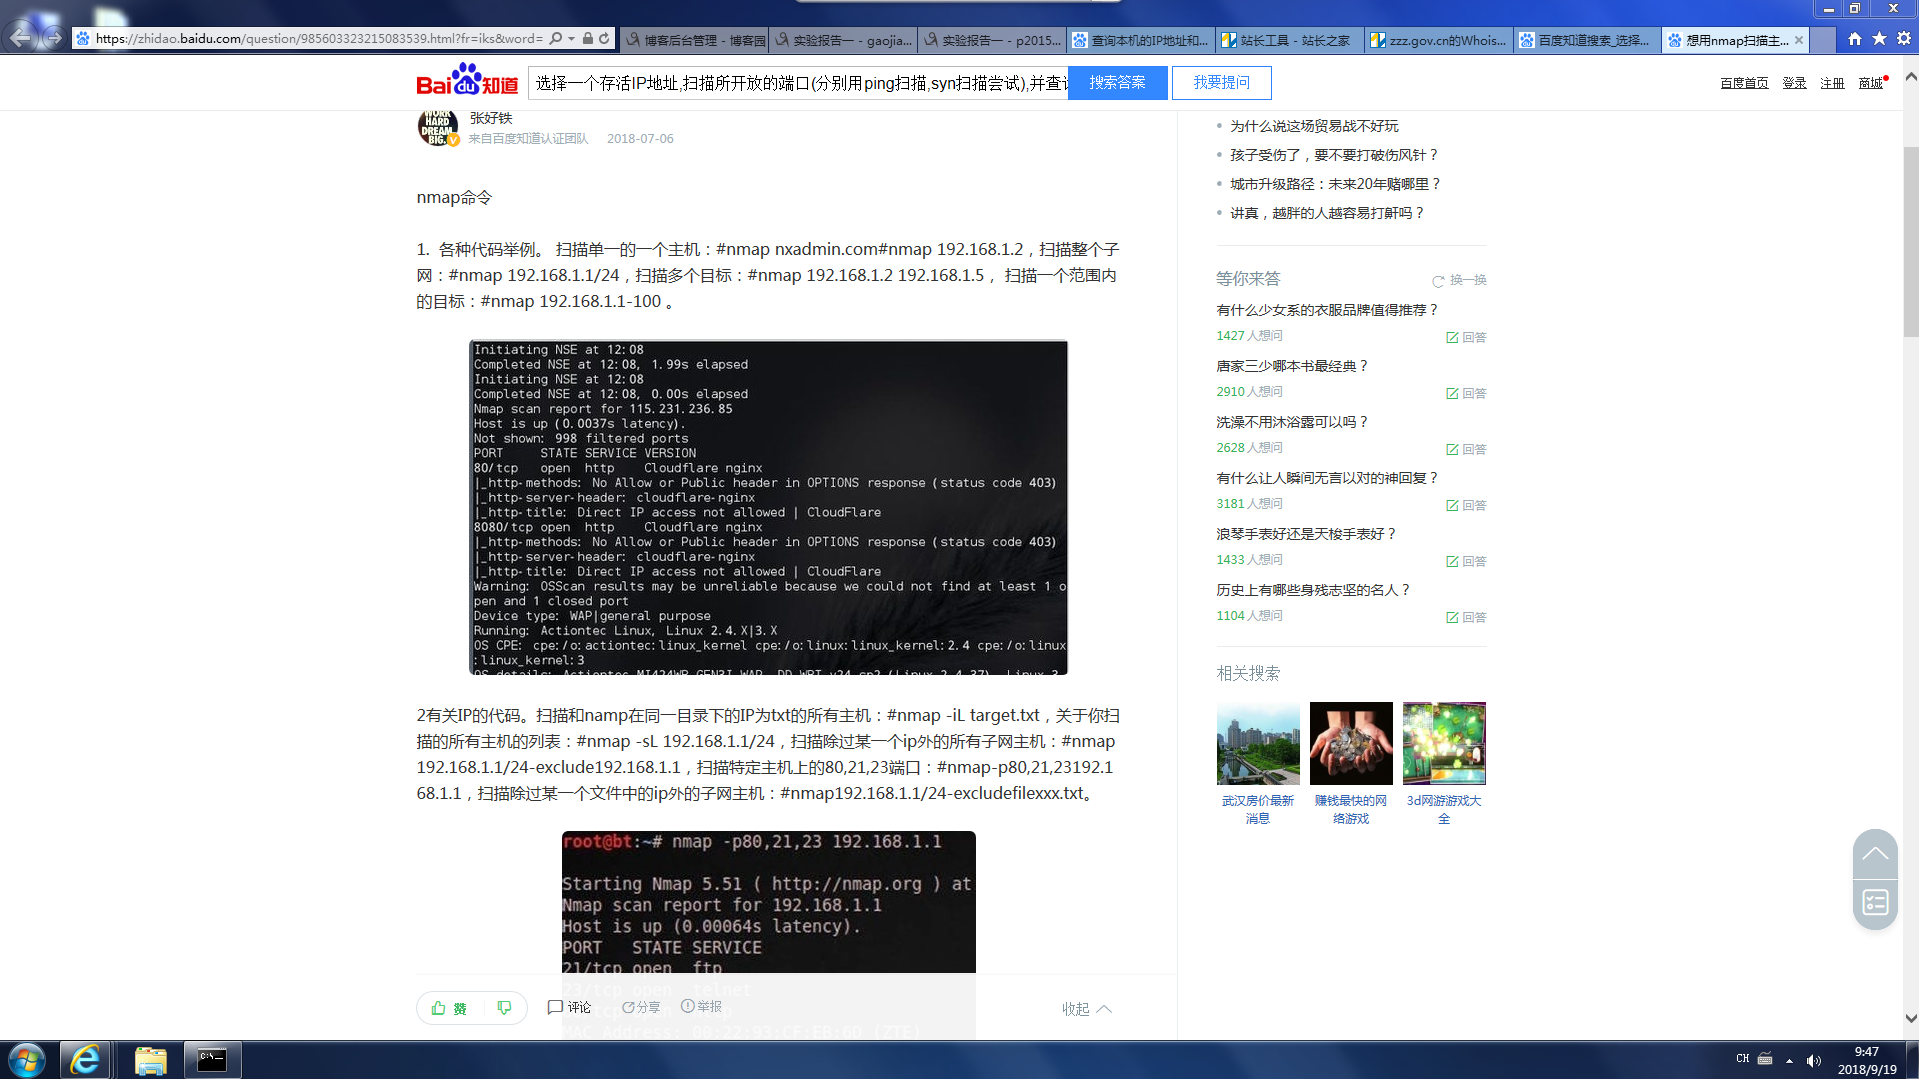Click 回答 for the 沐浴露 question
1919x1079 pixels.
coord(1466,450)
